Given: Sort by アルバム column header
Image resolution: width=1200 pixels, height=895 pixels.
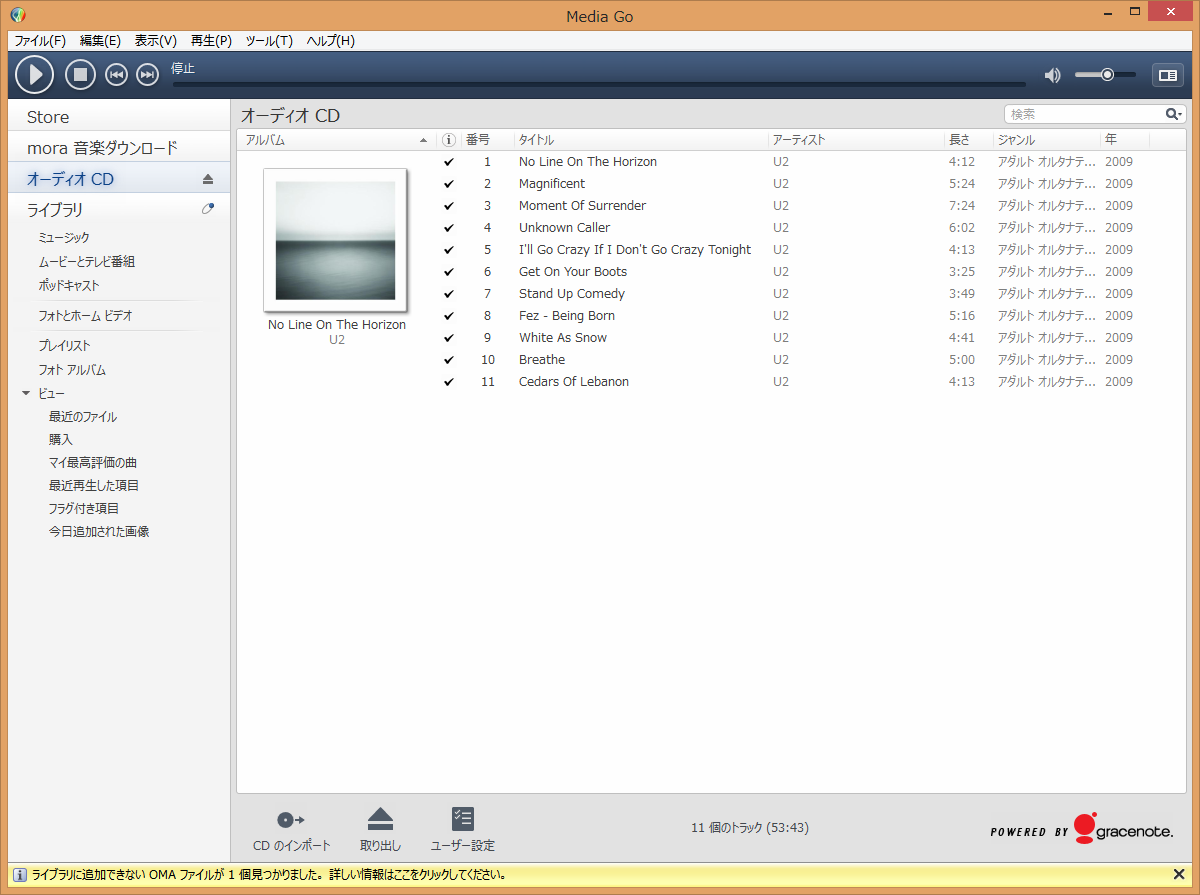Looking at the screenshot, I should pyautogui.click(x=336, y=140).
